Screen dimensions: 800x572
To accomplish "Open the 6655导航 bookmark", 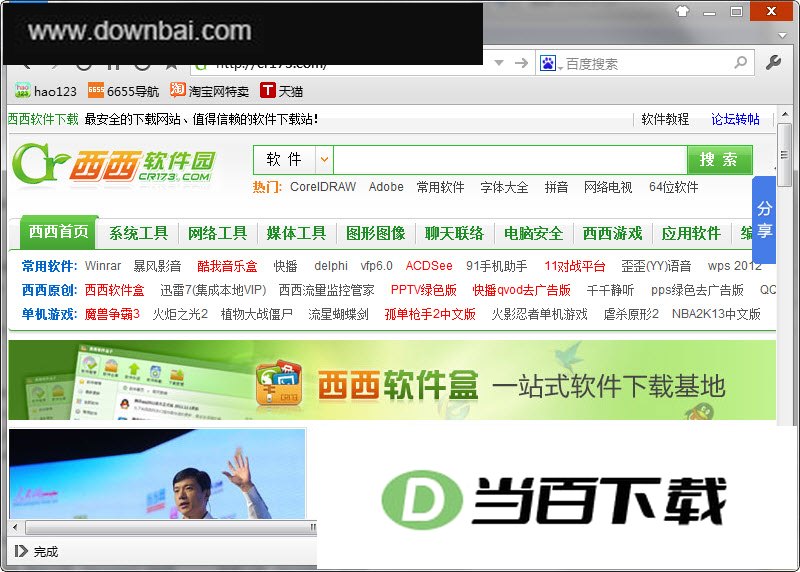I will point(123,91).
